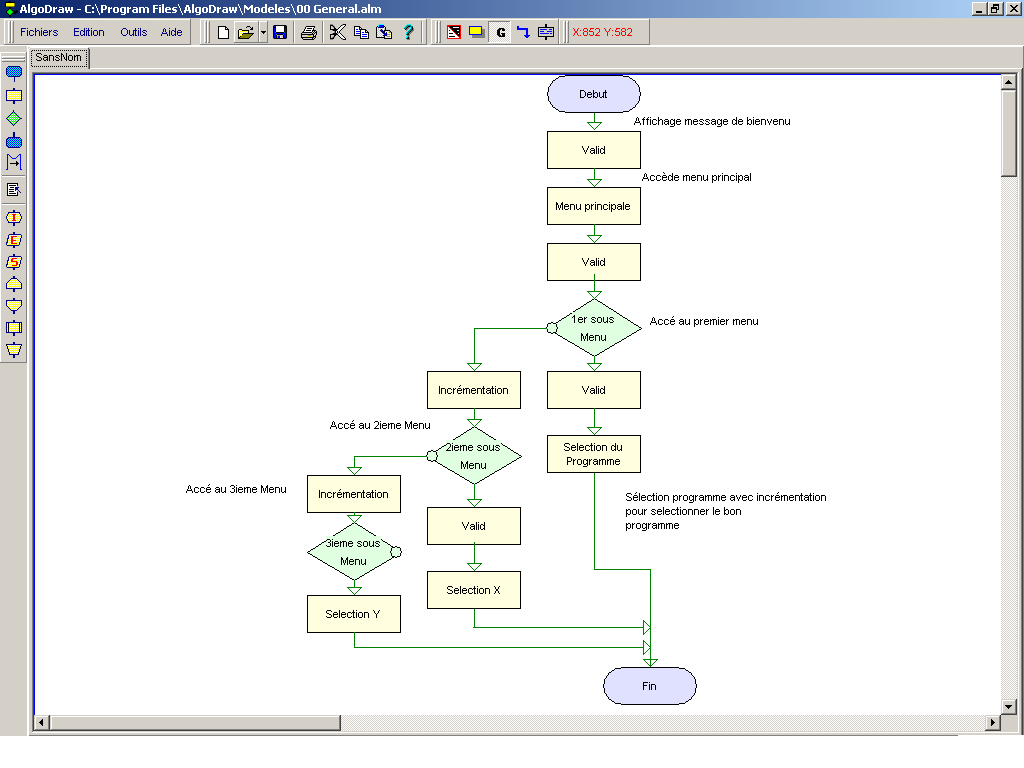Click the vertical scrollbar up arrow
This screenshot has height=768, width=1024.
coord(1008,82)
